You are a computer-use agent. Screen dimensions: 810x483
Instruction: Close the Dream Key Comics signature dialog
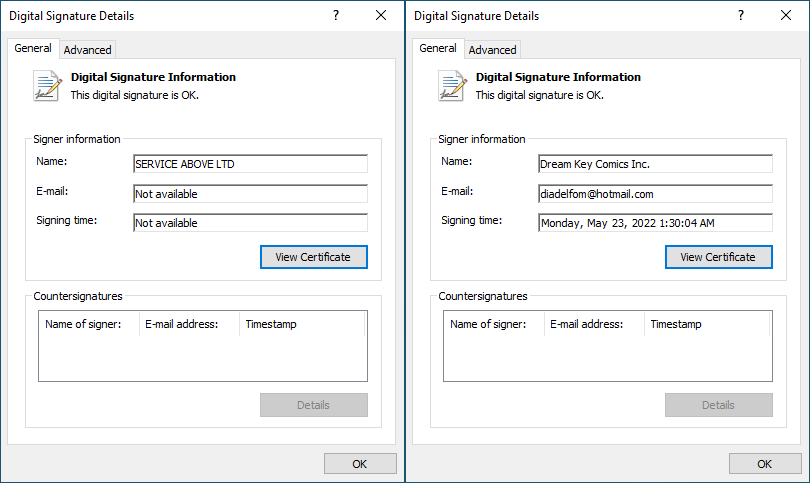786,16
